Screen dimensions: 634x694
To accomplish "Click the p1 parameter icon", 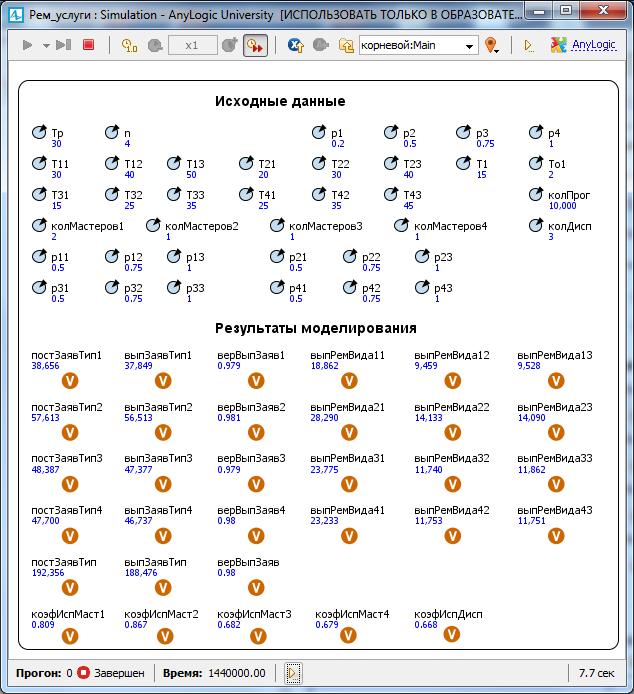I will click(318, 132).
